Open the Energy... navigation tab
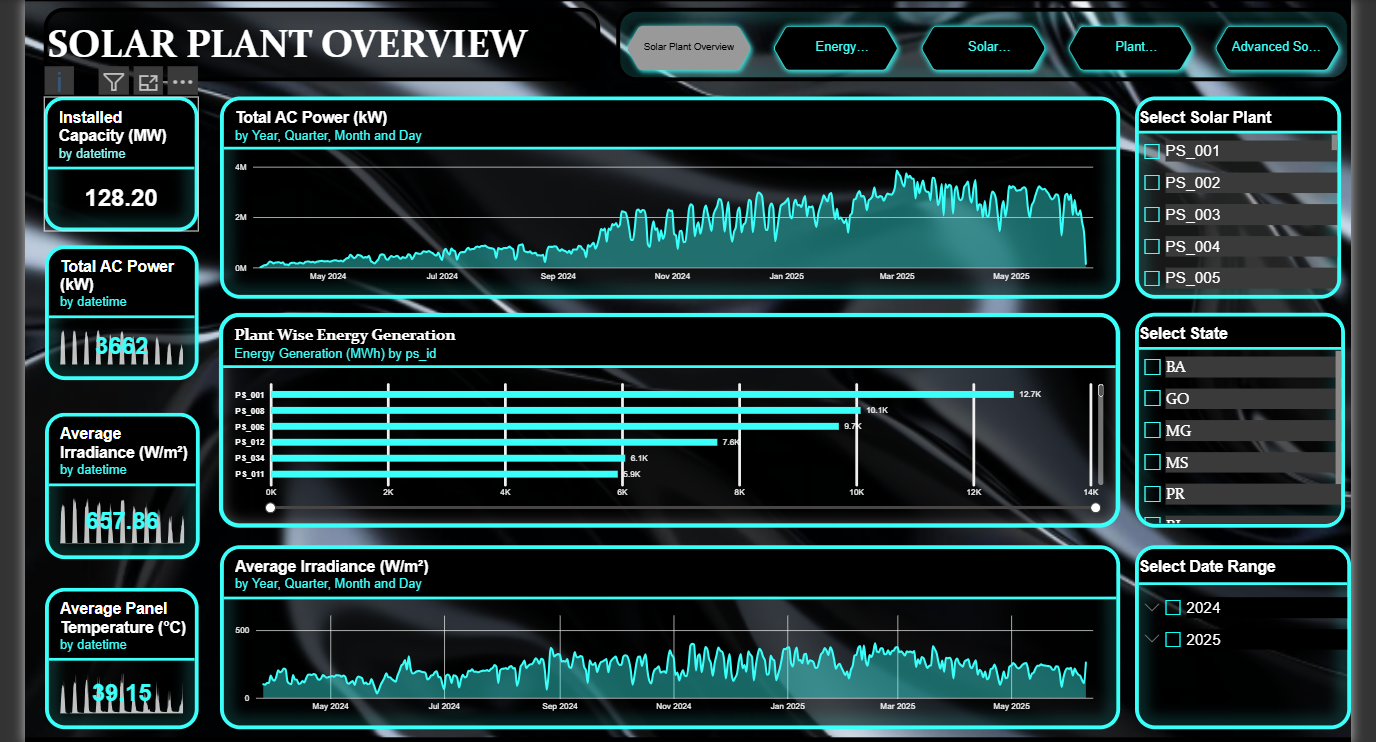 (836, 47)
